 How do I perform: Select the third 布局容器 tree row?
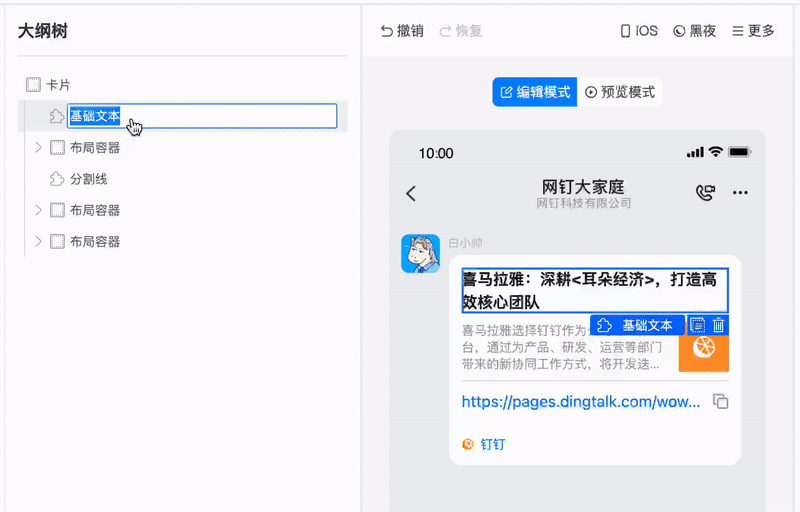183,241
